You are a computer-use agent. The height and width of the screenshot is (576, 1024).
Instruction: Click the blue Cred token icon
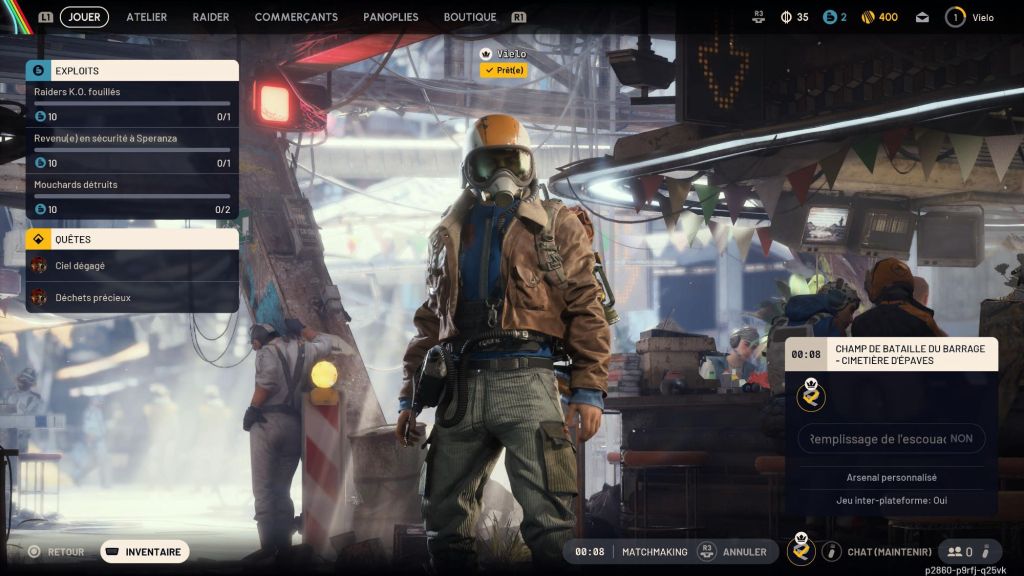pos(828,17)
